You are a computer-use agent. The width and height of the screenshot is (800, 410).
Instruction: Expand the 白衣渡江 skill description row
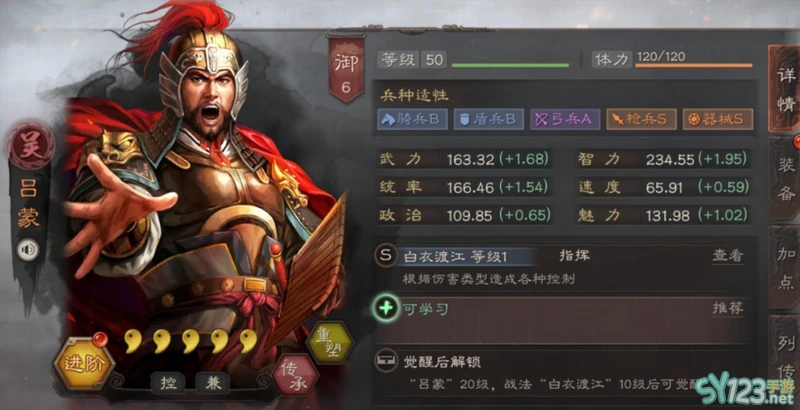point(562,268)
